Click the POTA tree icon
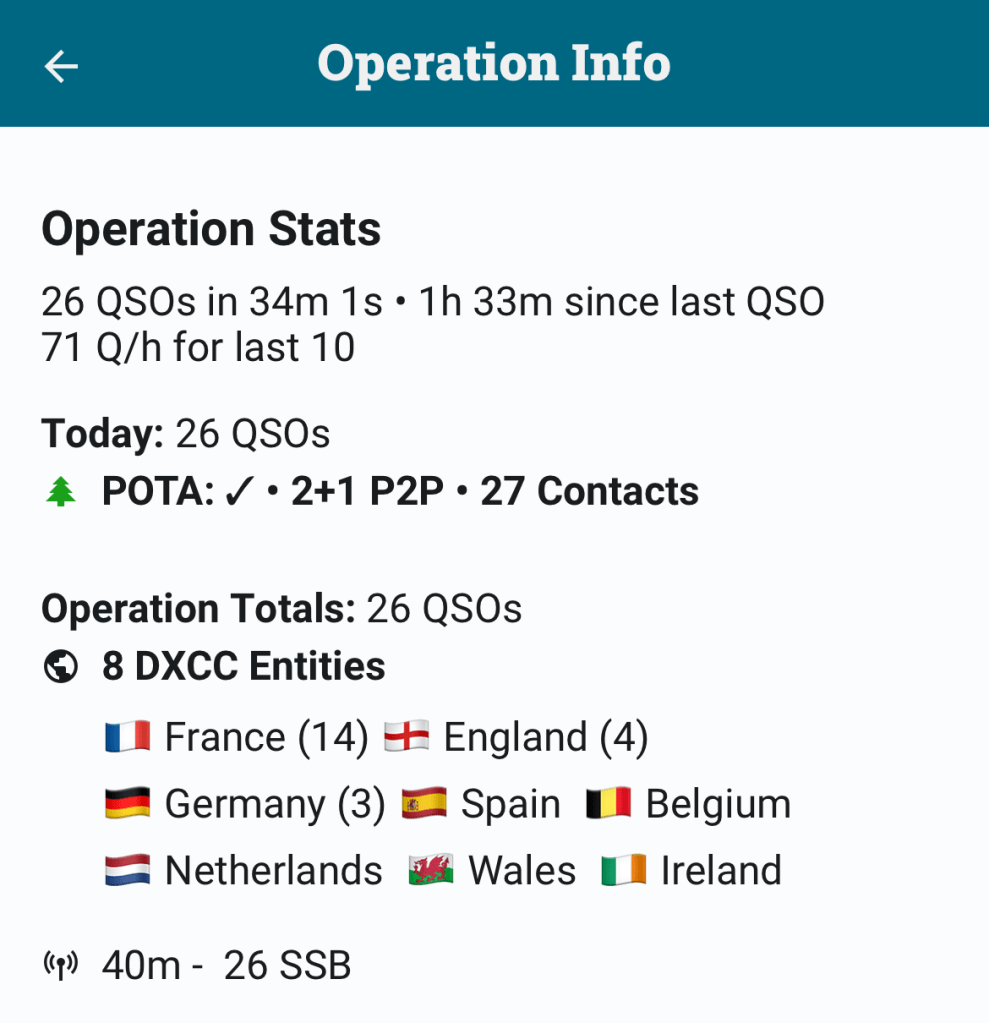The height and width of the screenshot is (1023, 989). 61,492
